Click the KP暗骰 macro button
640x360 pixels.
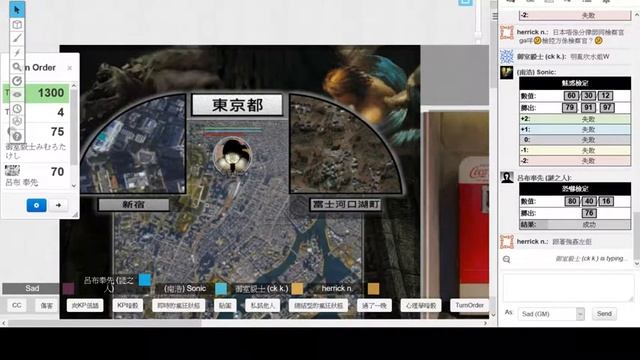click(x=127, y=305)
